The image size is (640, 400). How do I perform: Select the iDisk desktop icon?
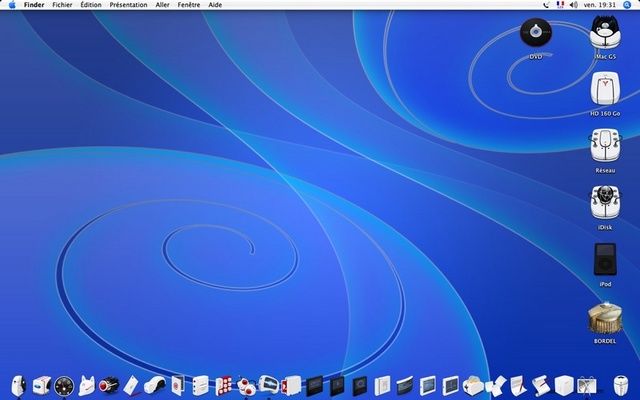point(605,202)
